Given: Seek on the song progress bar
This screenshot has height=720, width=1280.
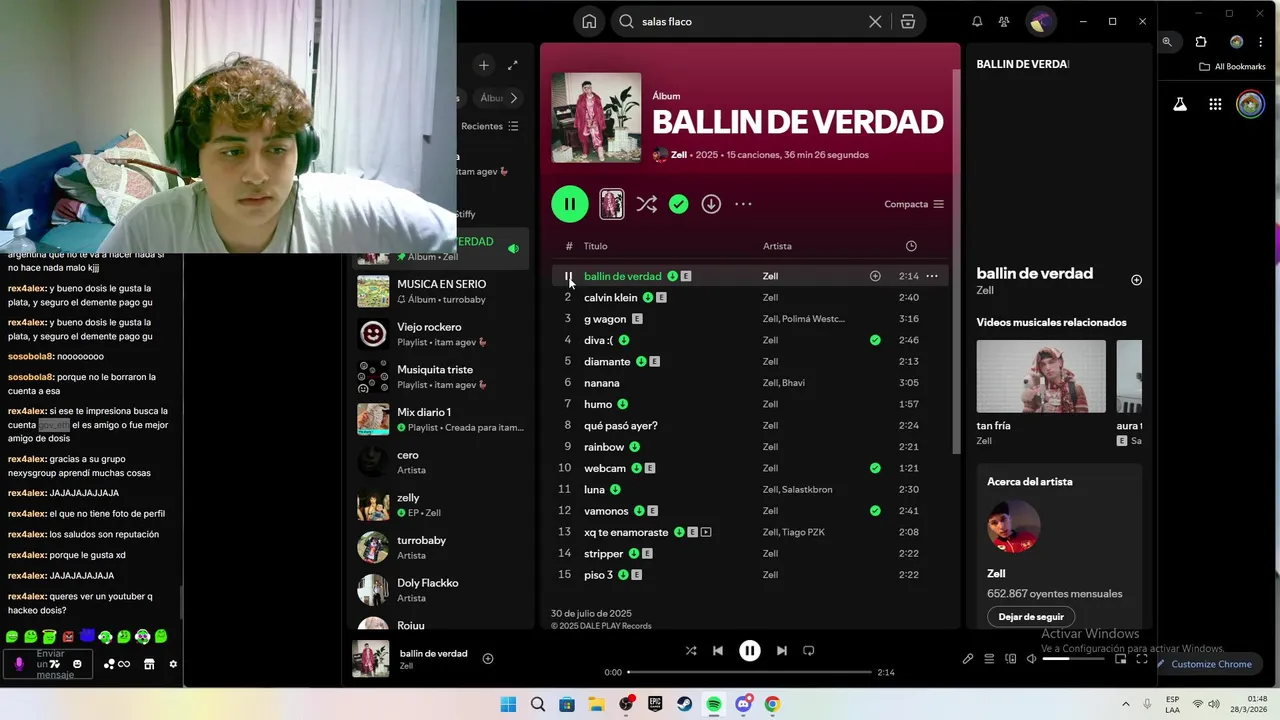Looking at the screenshot, I should [749, 672].
